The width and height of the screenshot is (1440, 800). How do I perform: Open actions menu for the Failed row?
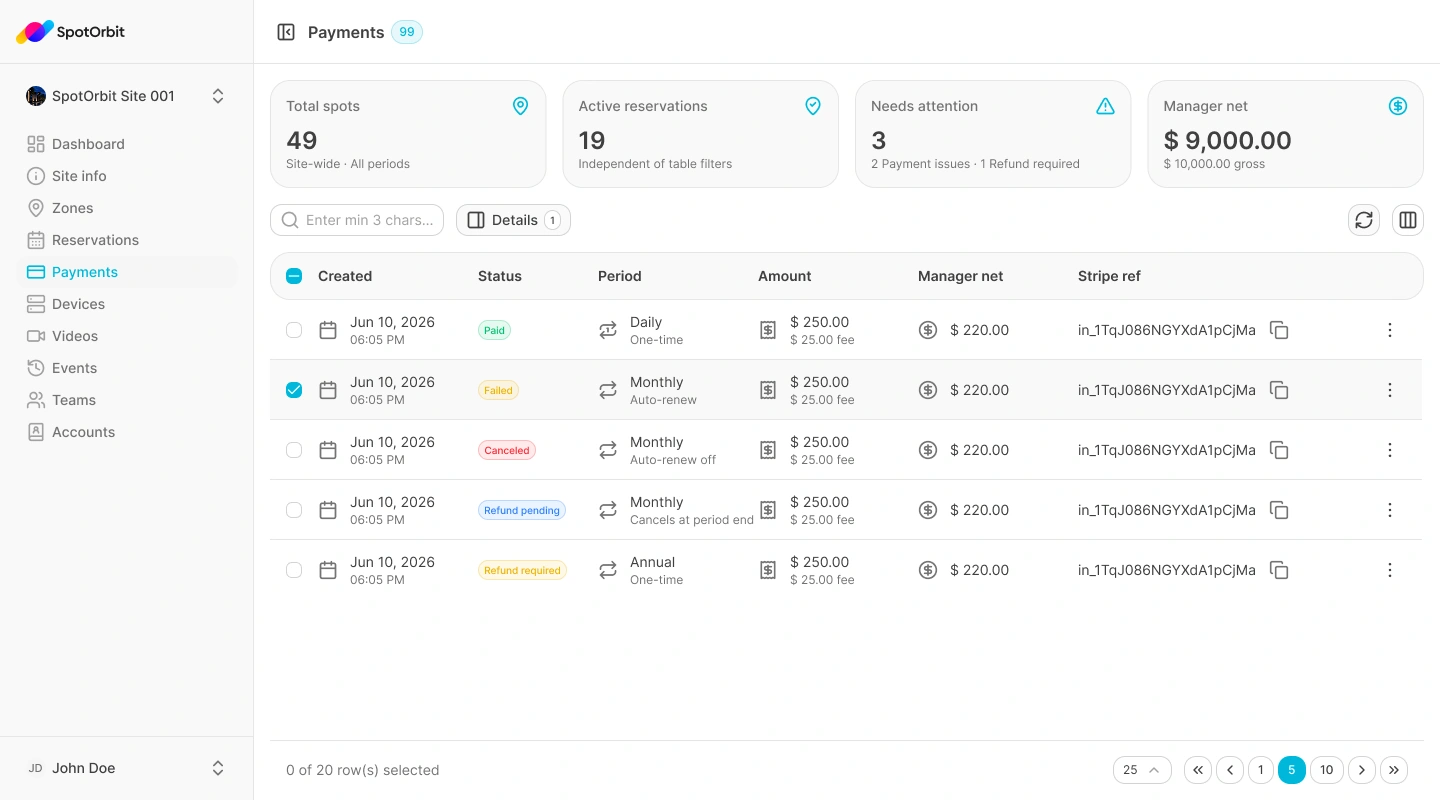click(1390, 390)
